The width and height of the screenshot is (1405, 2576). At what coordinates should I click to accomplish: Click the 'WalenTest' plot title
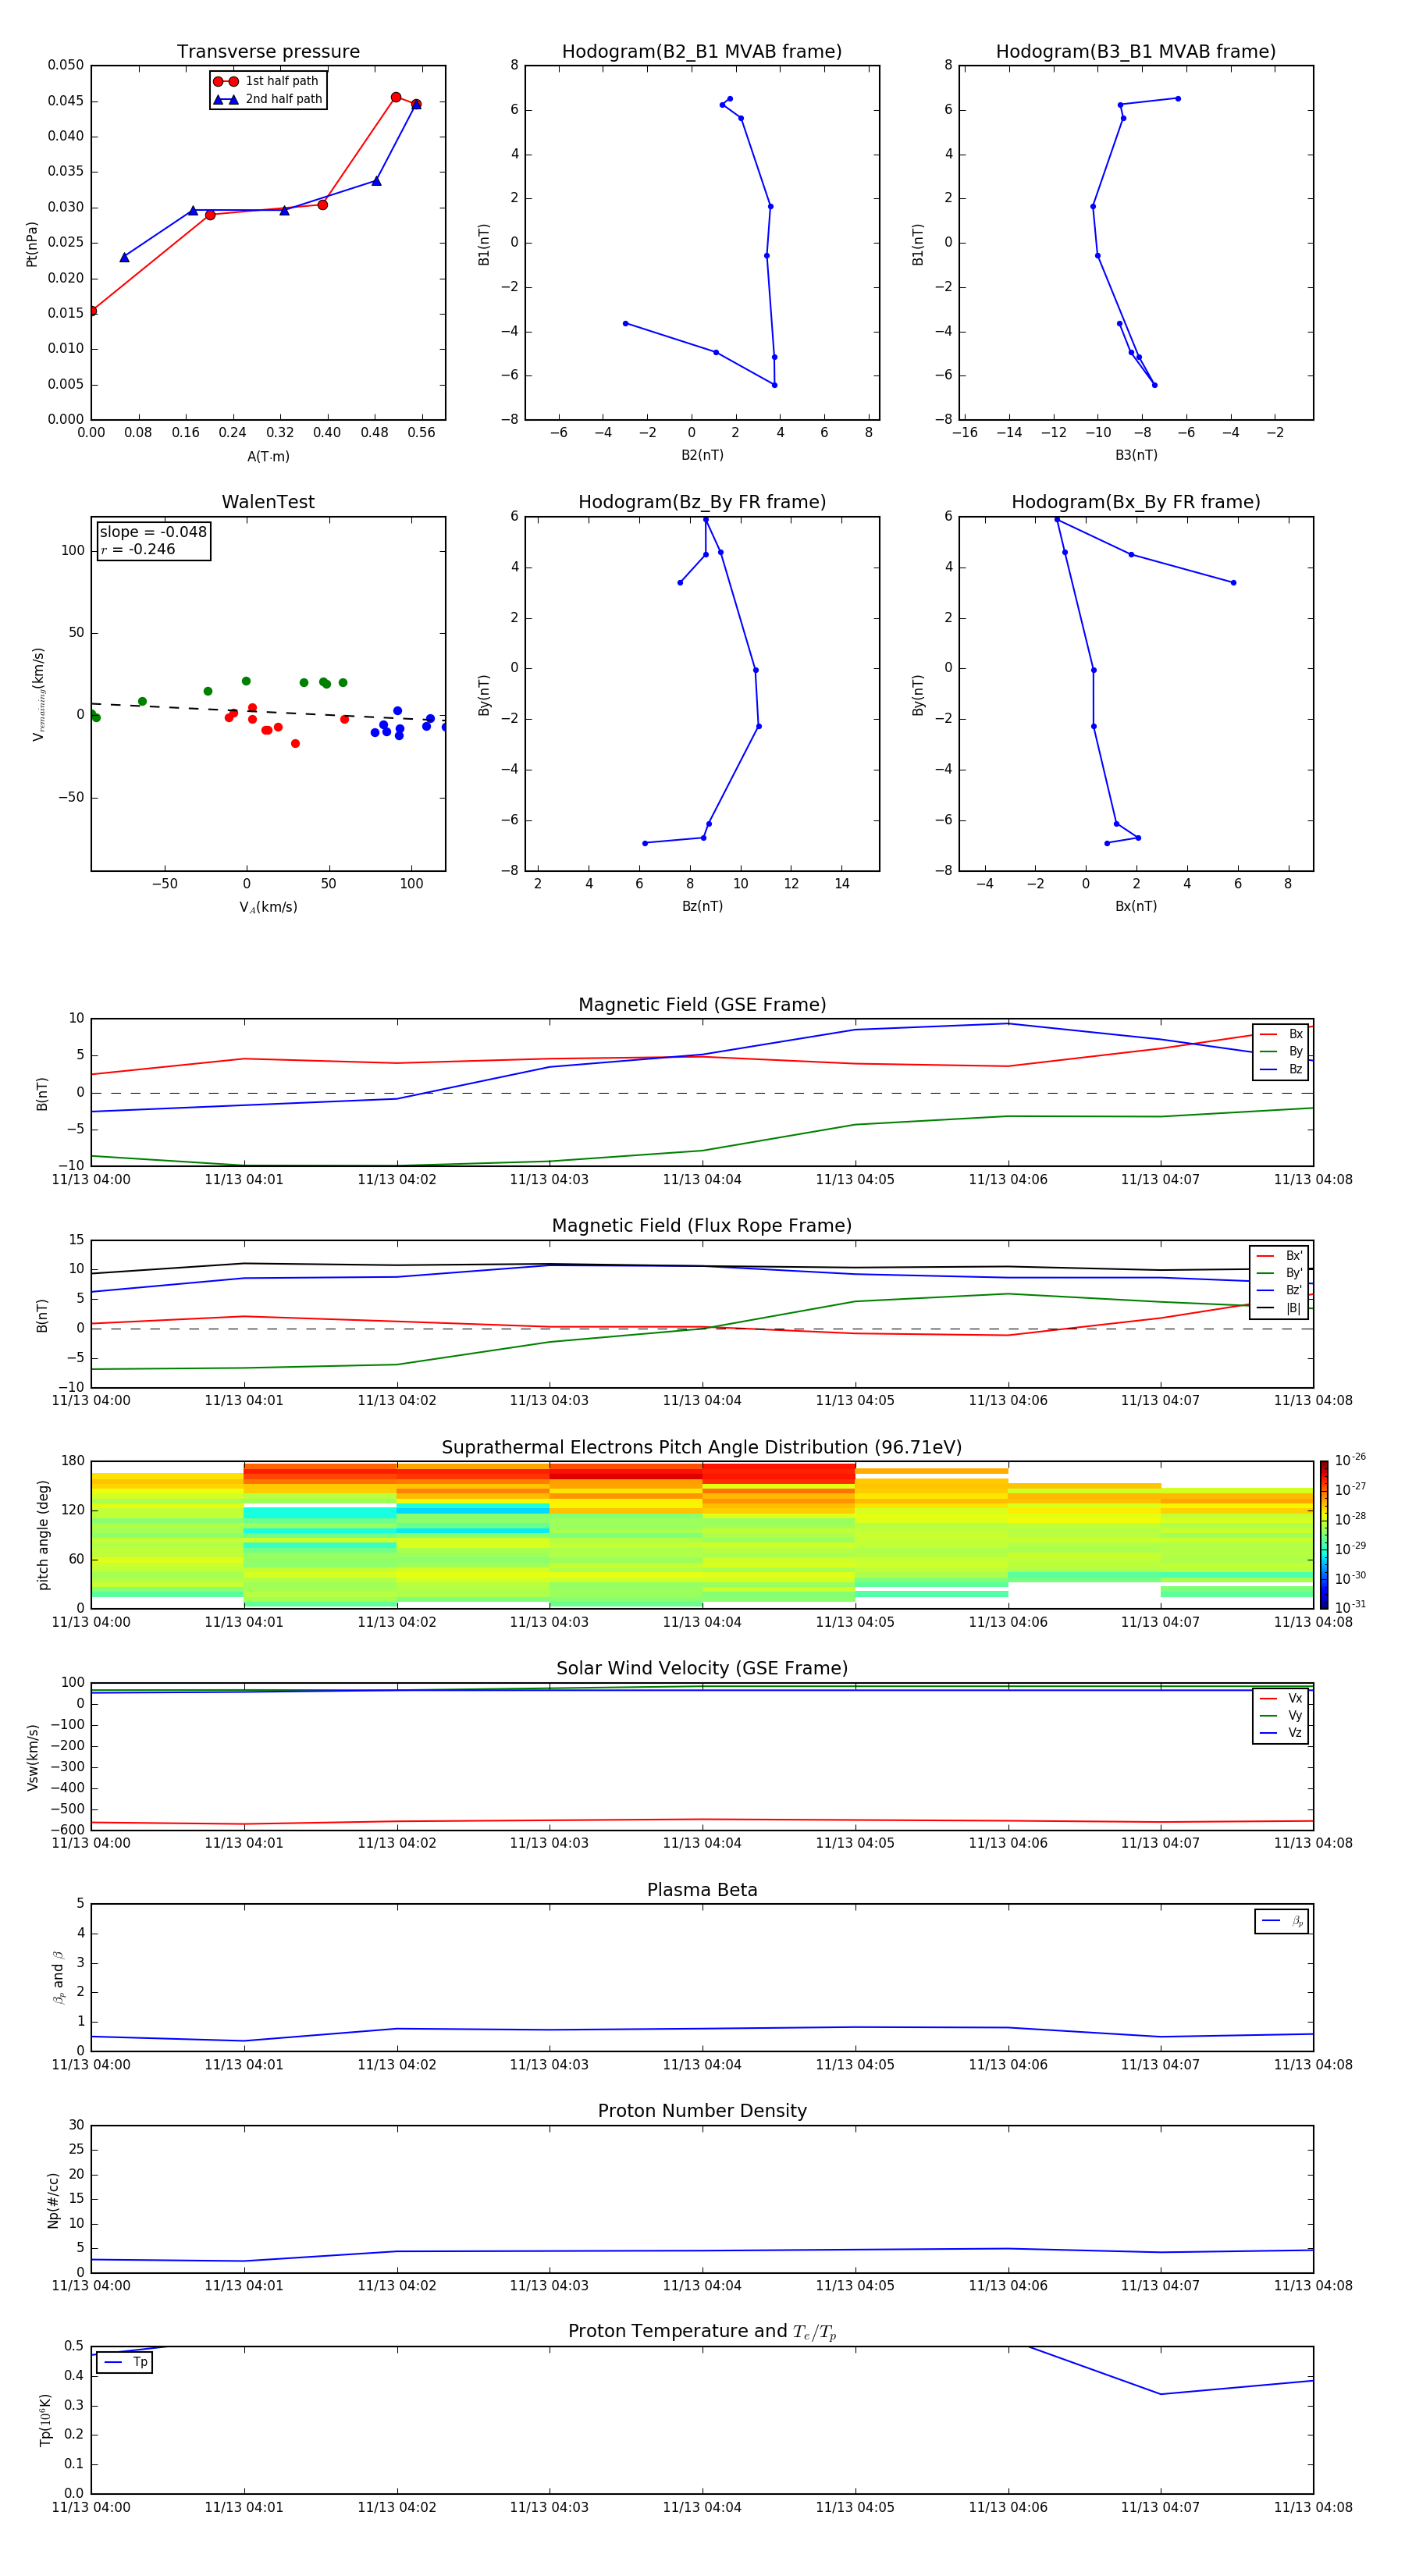tap(268, 502)
